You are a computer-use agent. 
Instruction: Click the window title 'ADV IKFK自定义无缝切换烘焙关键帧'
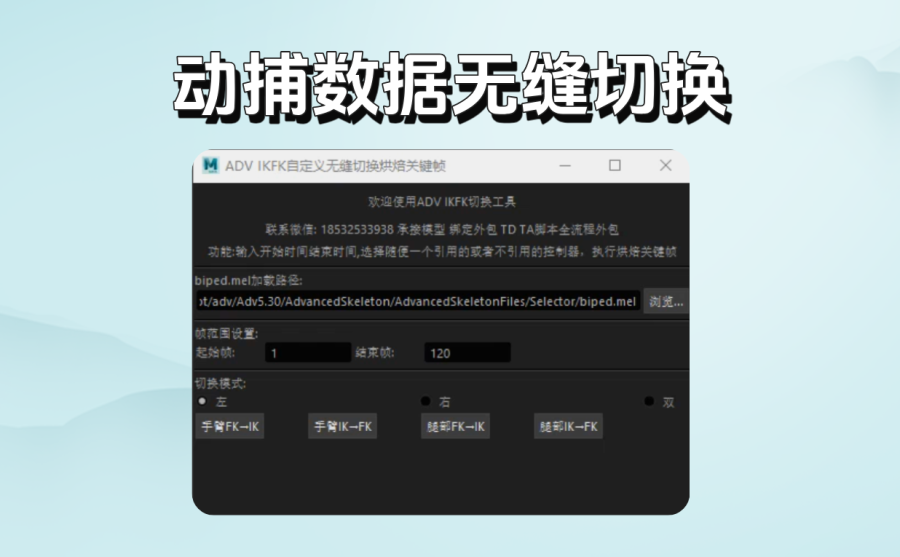(x=336, y=166)
